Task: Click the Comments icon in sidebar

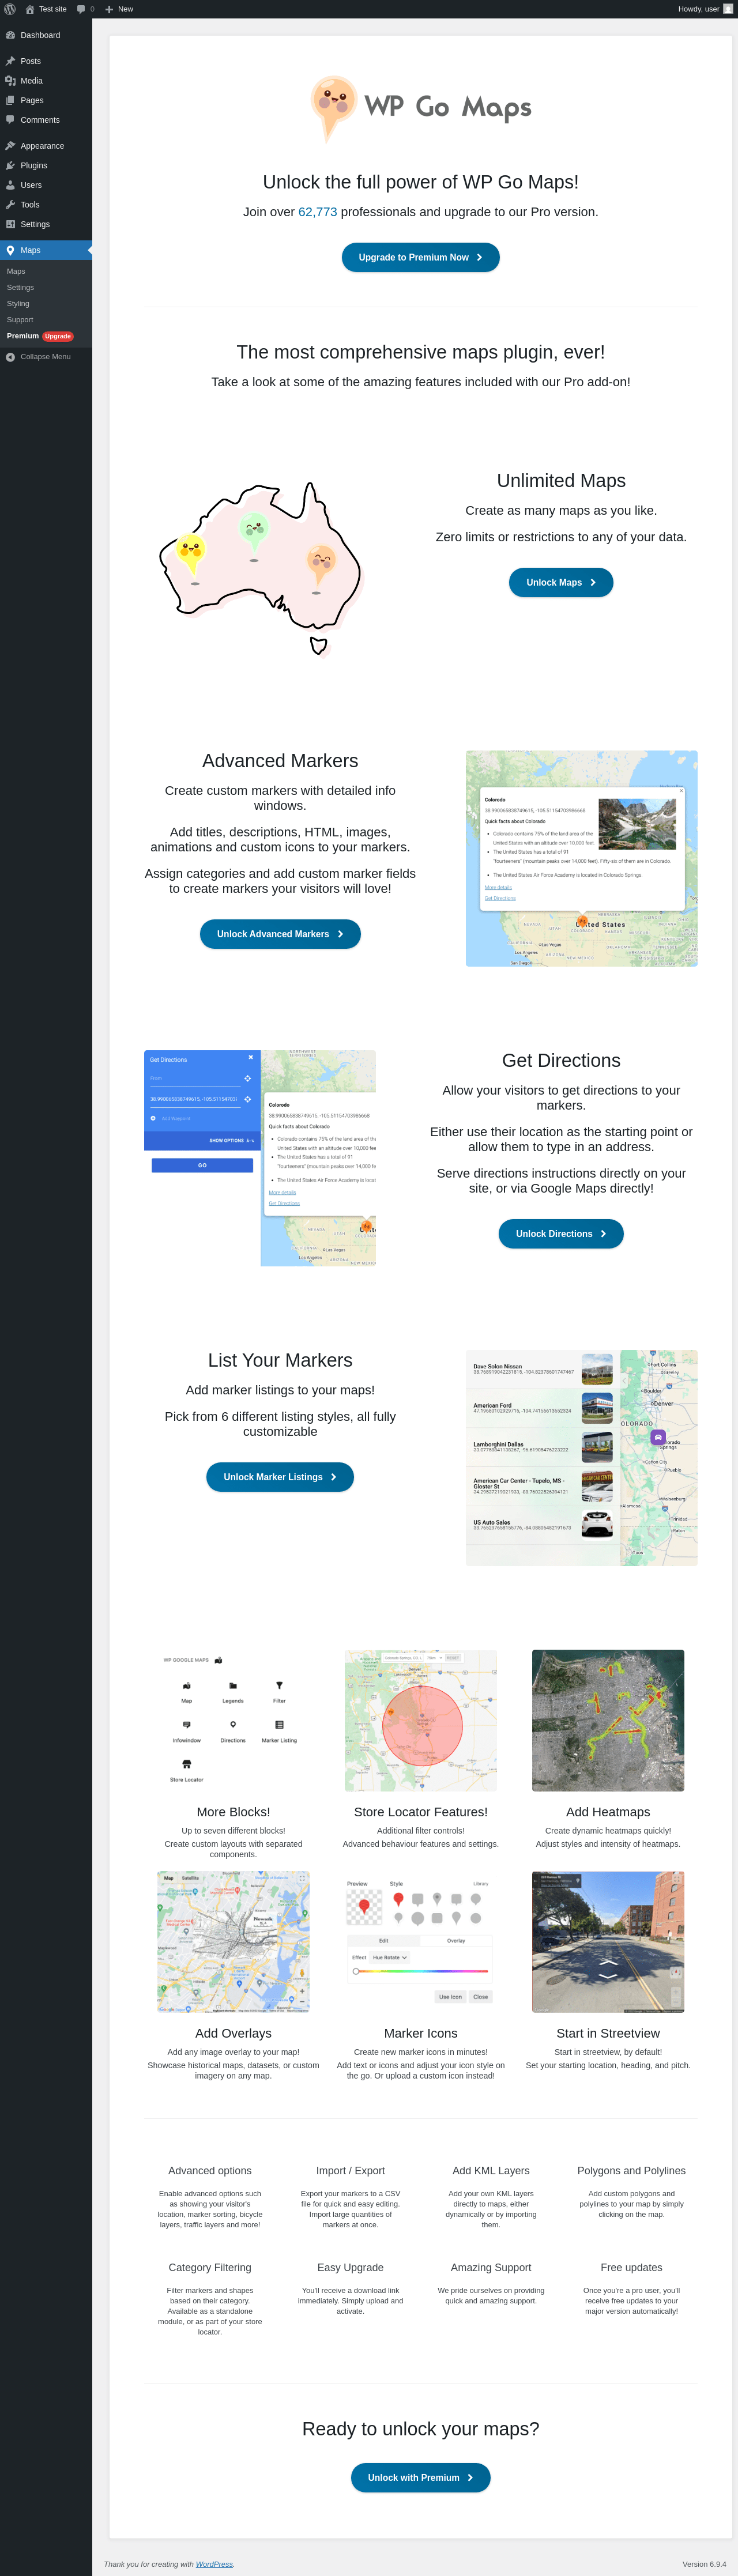Action: coord(10,120)
